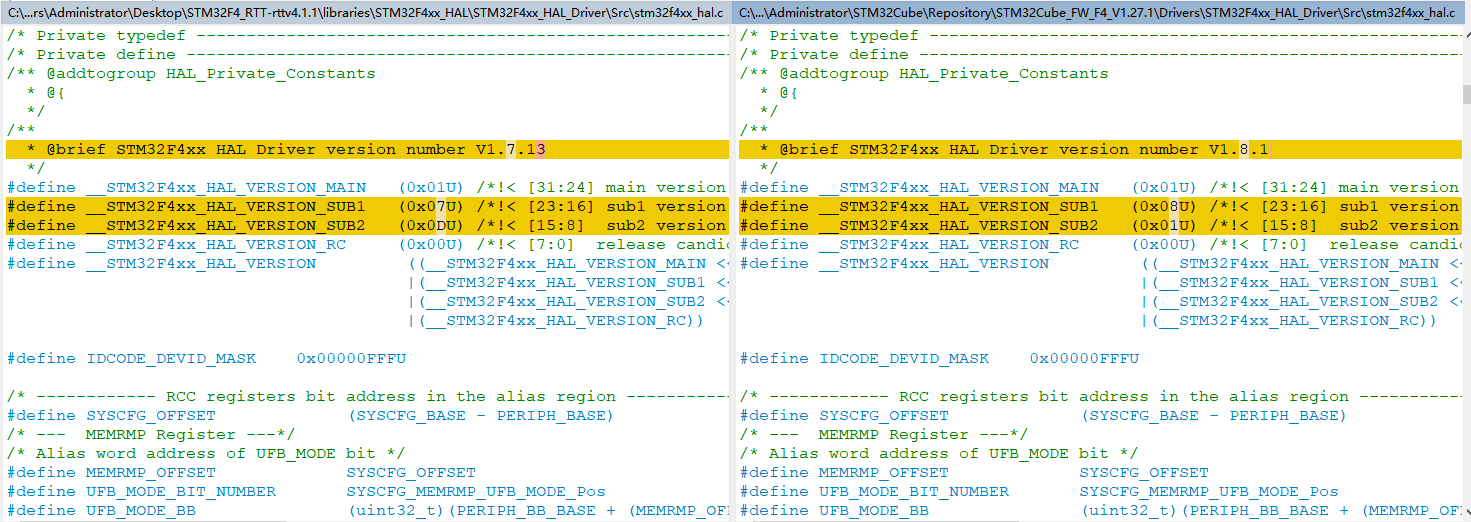Click the MEMRMP Register comment in the STM32Cube_FW_F4 pane

point(884,435)
